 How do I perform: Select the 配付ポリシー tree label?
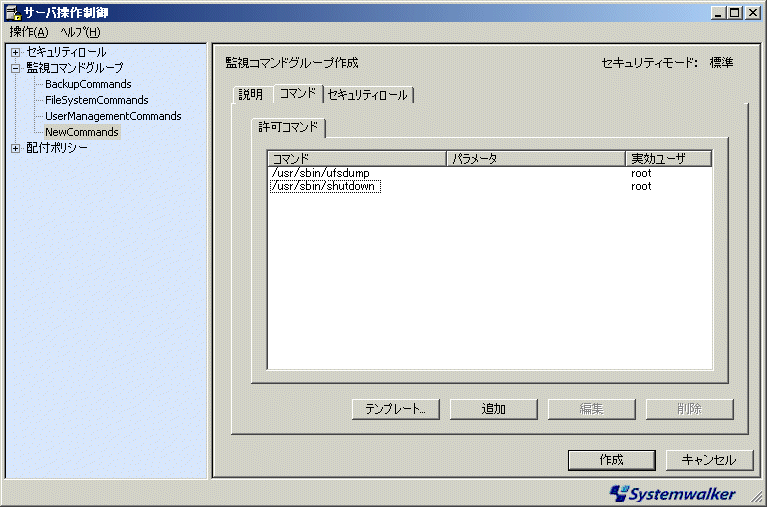pyautogui.click(x=57, y=148)
